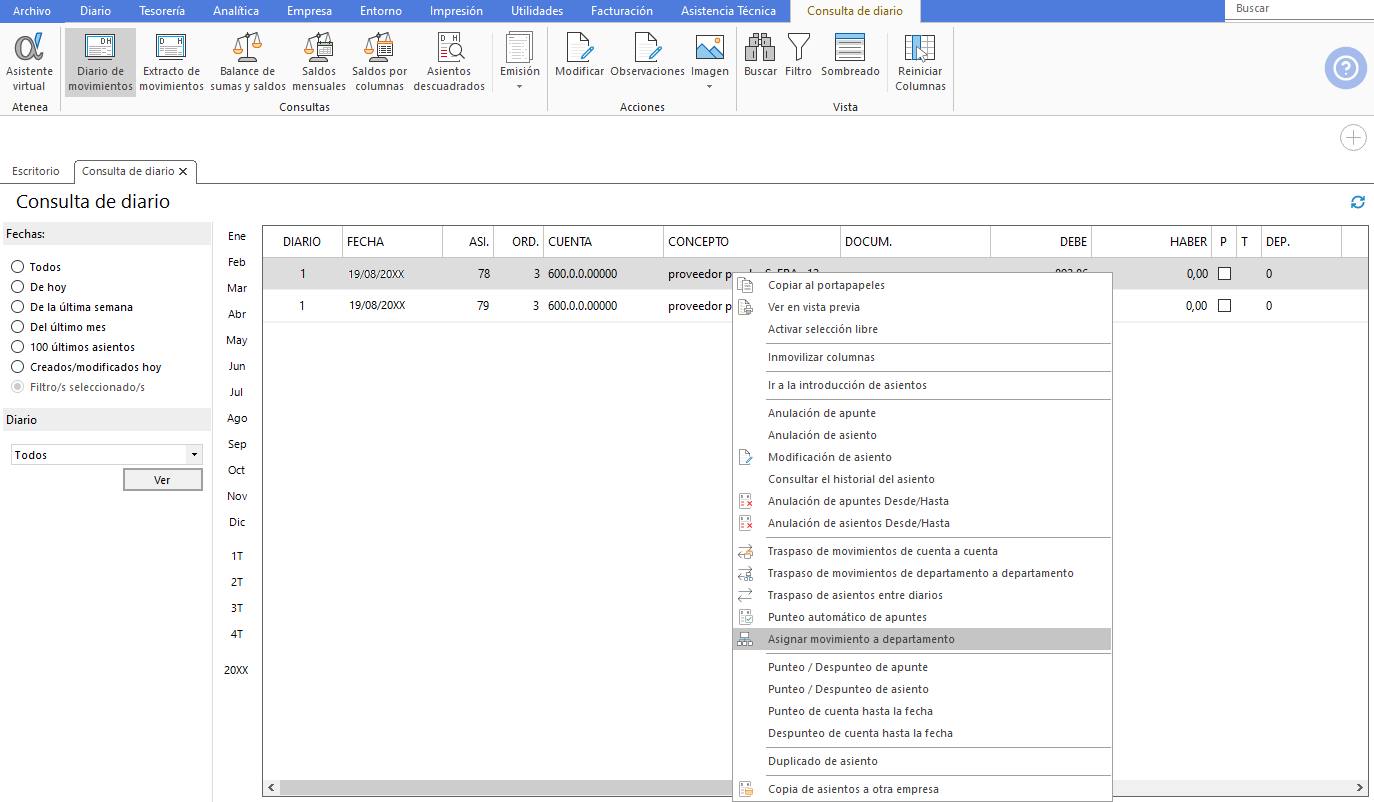The image size is (1374, 802).
Task: Open the Asistente virtual Atenea icon
Action: point(29,62)
